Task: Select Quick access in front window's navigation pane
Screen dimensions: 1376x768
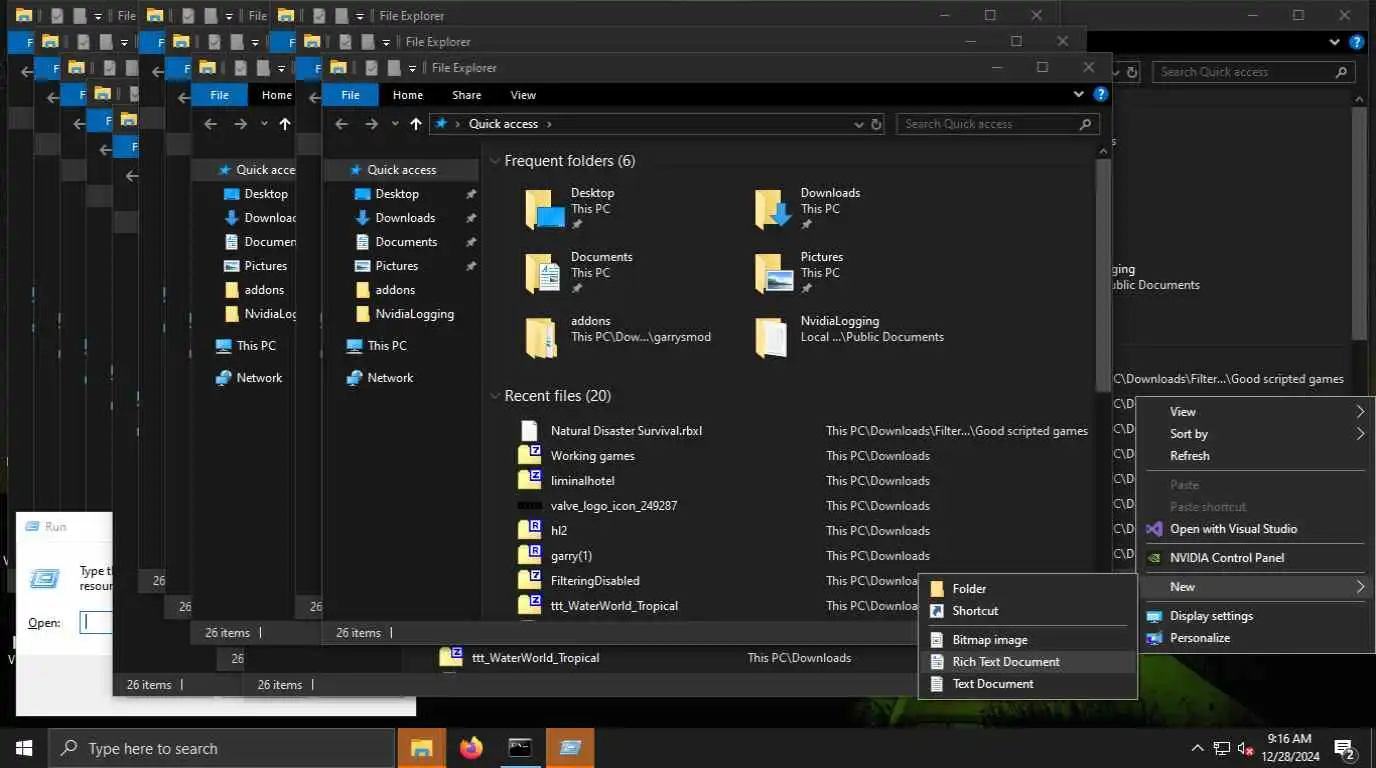Action: tap(401, 170)
